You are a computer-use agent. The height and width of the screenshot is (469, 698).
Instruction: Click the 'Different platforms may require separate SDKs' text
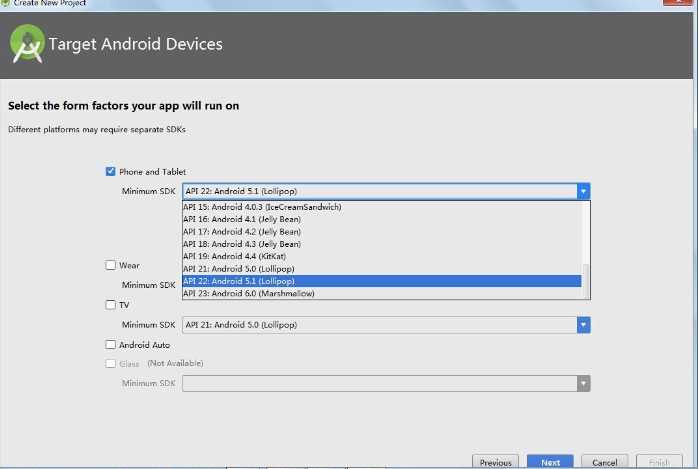pyautogui.click(x=97, y=129)
